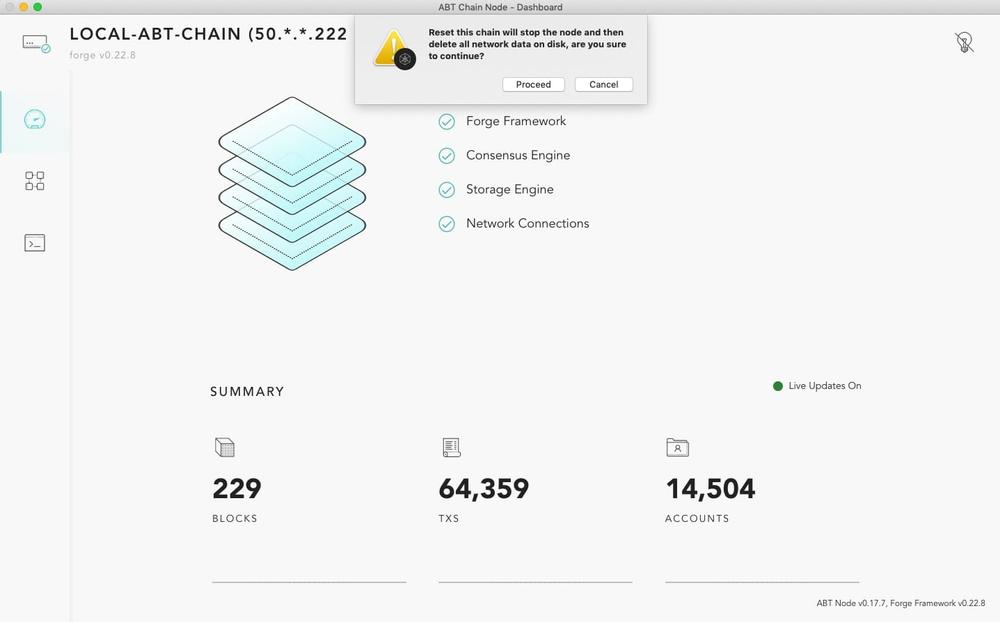Click the ABT Chain Node window title
Viewport: 1000px width, 622px height.
click(x=500, y=7)
